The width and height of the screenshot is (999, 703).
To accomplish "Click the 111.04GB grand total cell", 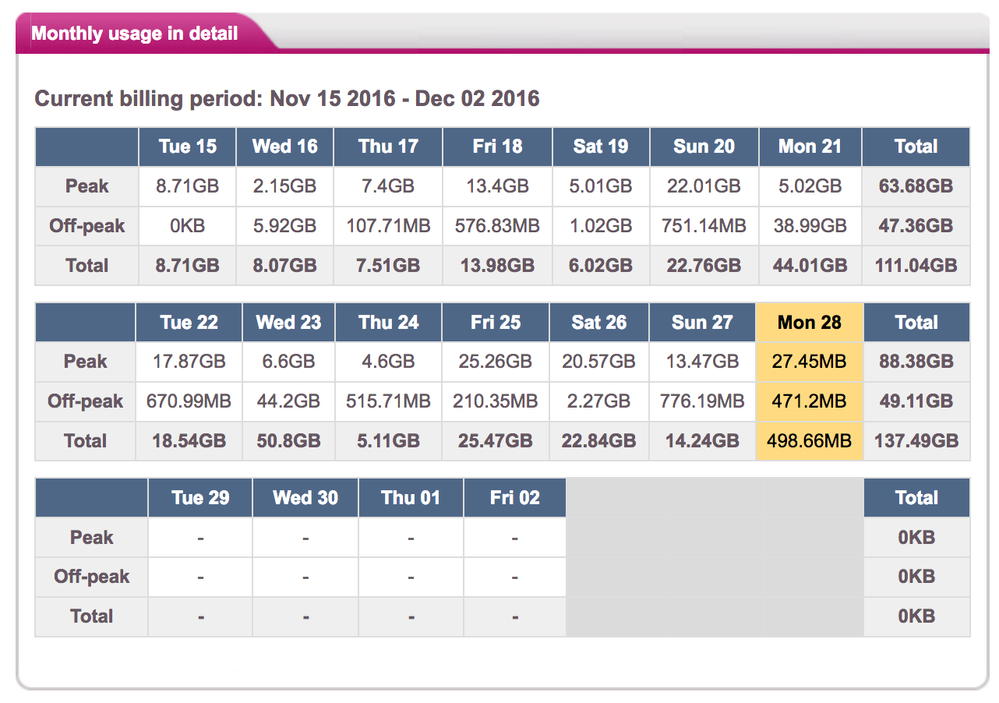I will coord(915,266).
